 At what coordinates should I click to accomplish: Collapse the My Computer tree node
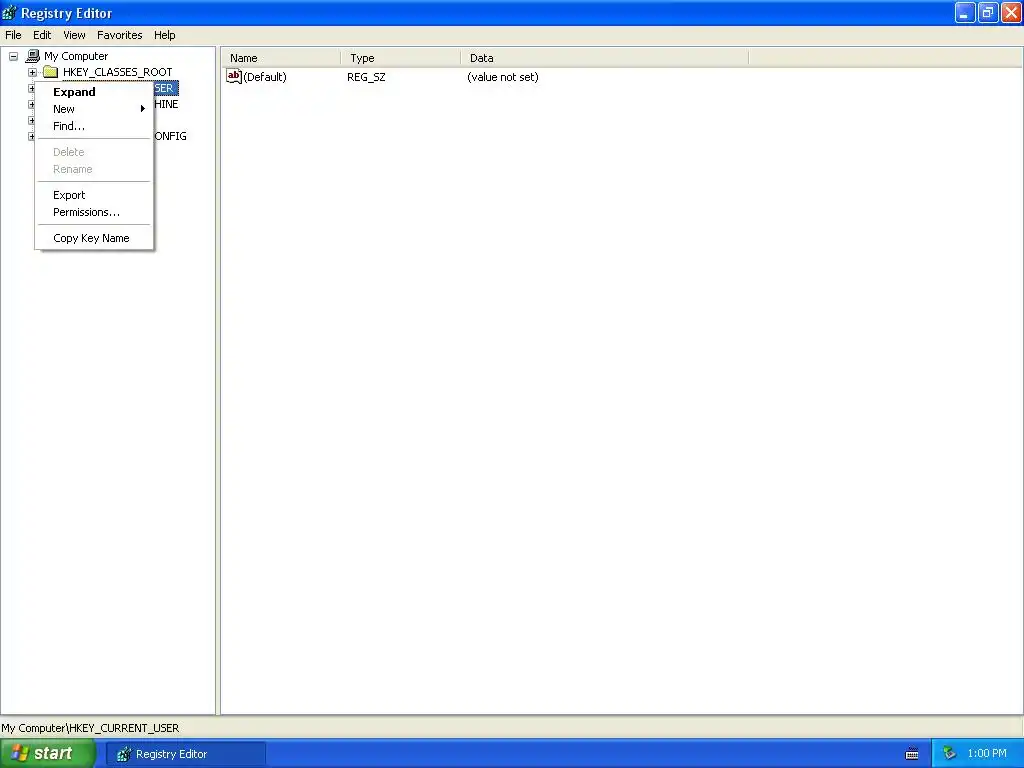[x=13, y=56]
